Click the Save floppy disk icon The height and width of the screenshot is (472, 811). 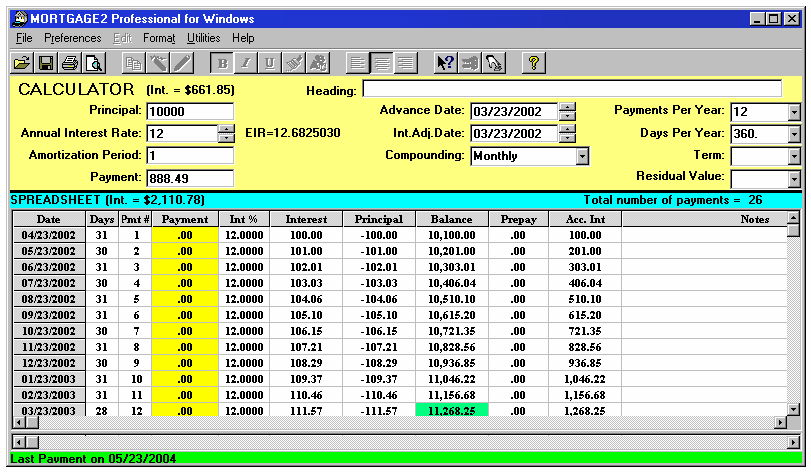point(45,63)
